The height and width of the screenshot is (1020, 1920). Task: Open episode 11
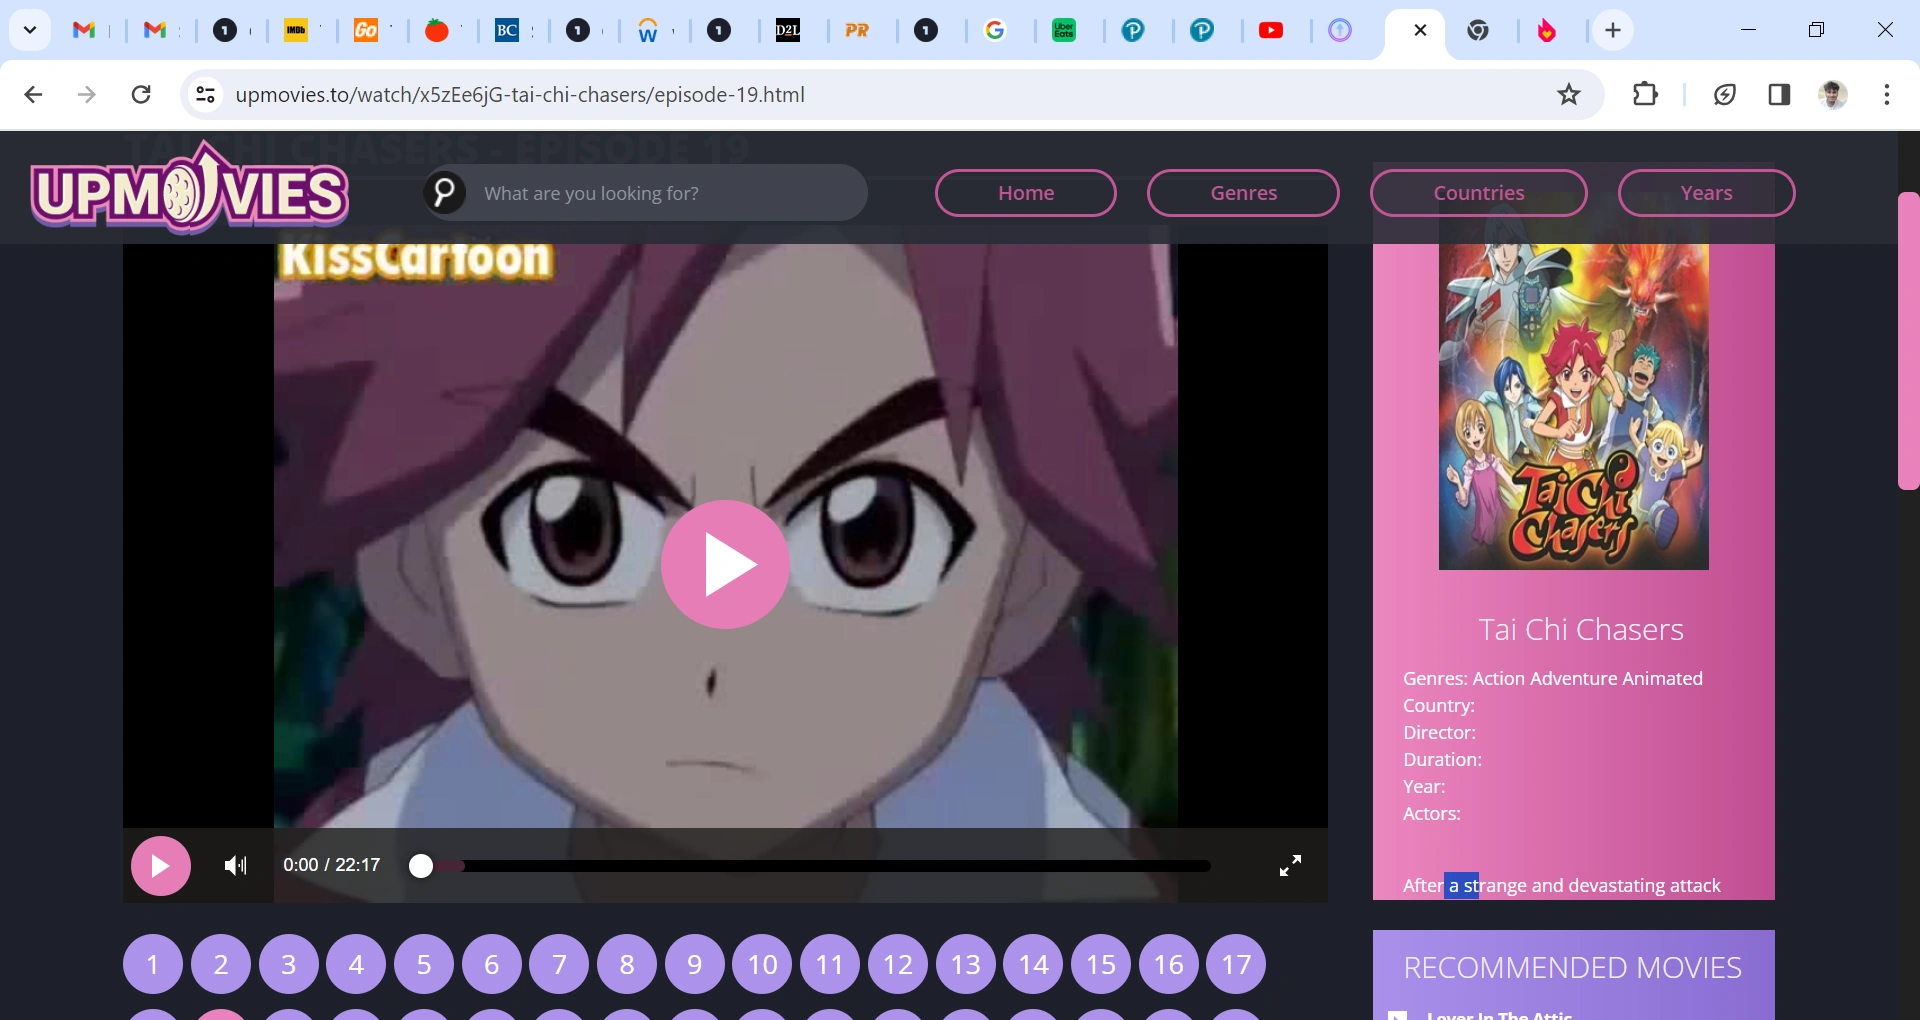tap(830, 964)
